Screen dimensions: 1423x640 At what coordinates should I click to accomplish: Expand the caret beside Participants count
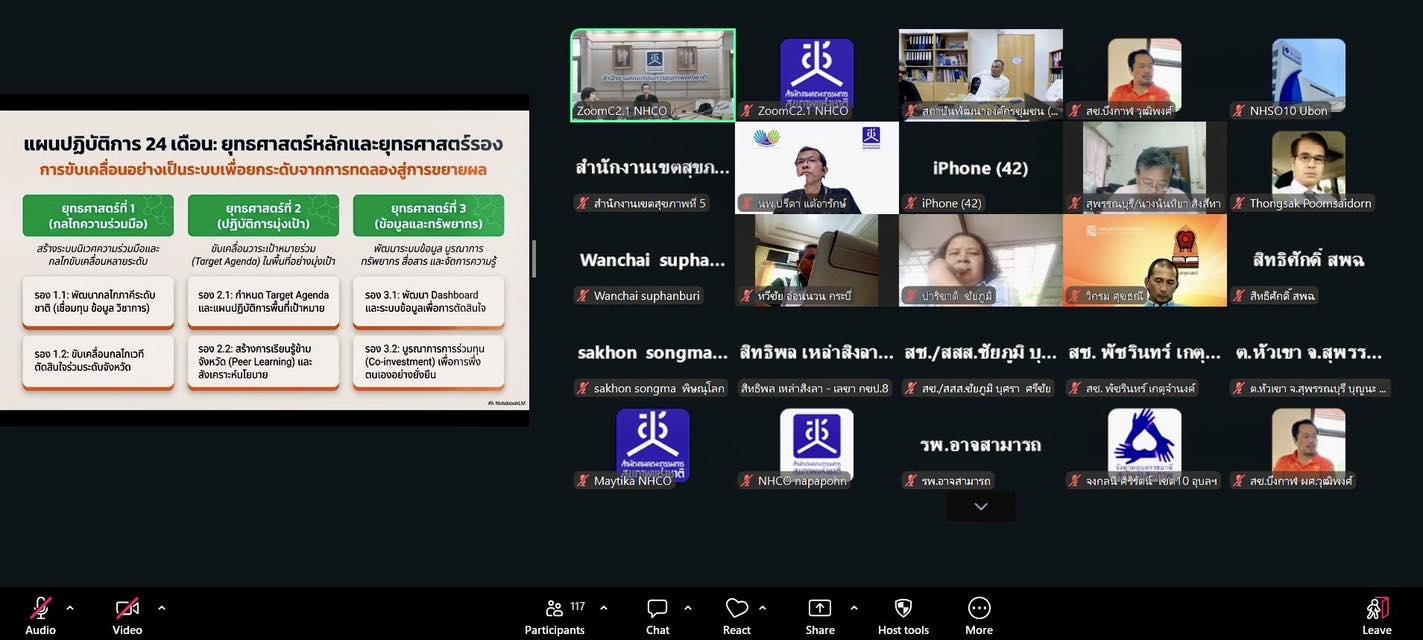click(603, 607)
